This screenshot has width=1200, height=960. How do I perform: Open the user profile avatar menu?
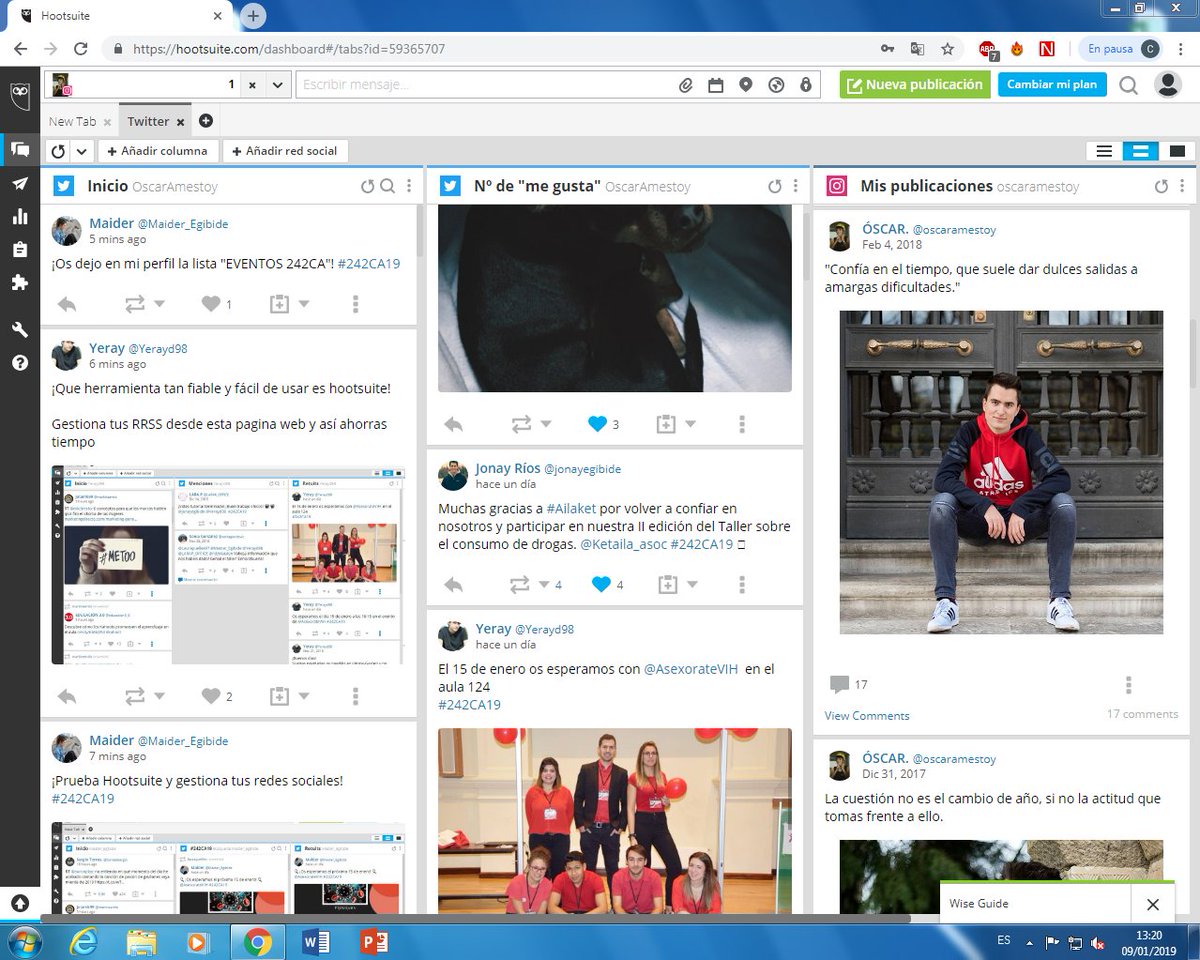pos(1167,85)
